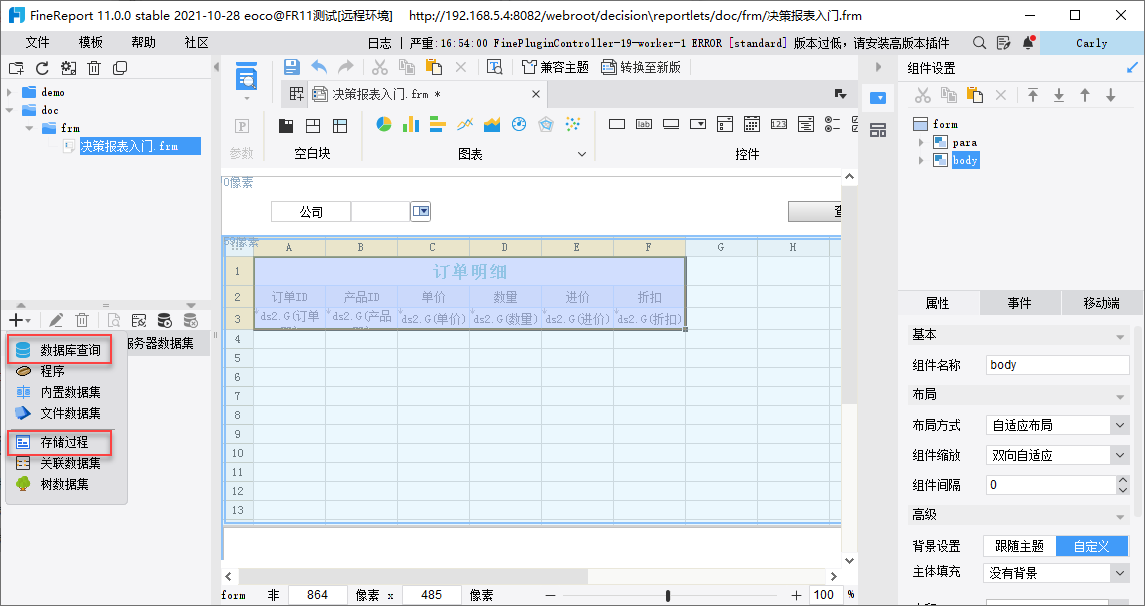Click the search magnifier near Carly
The image size is (1145, 606).
pos(979,43)
